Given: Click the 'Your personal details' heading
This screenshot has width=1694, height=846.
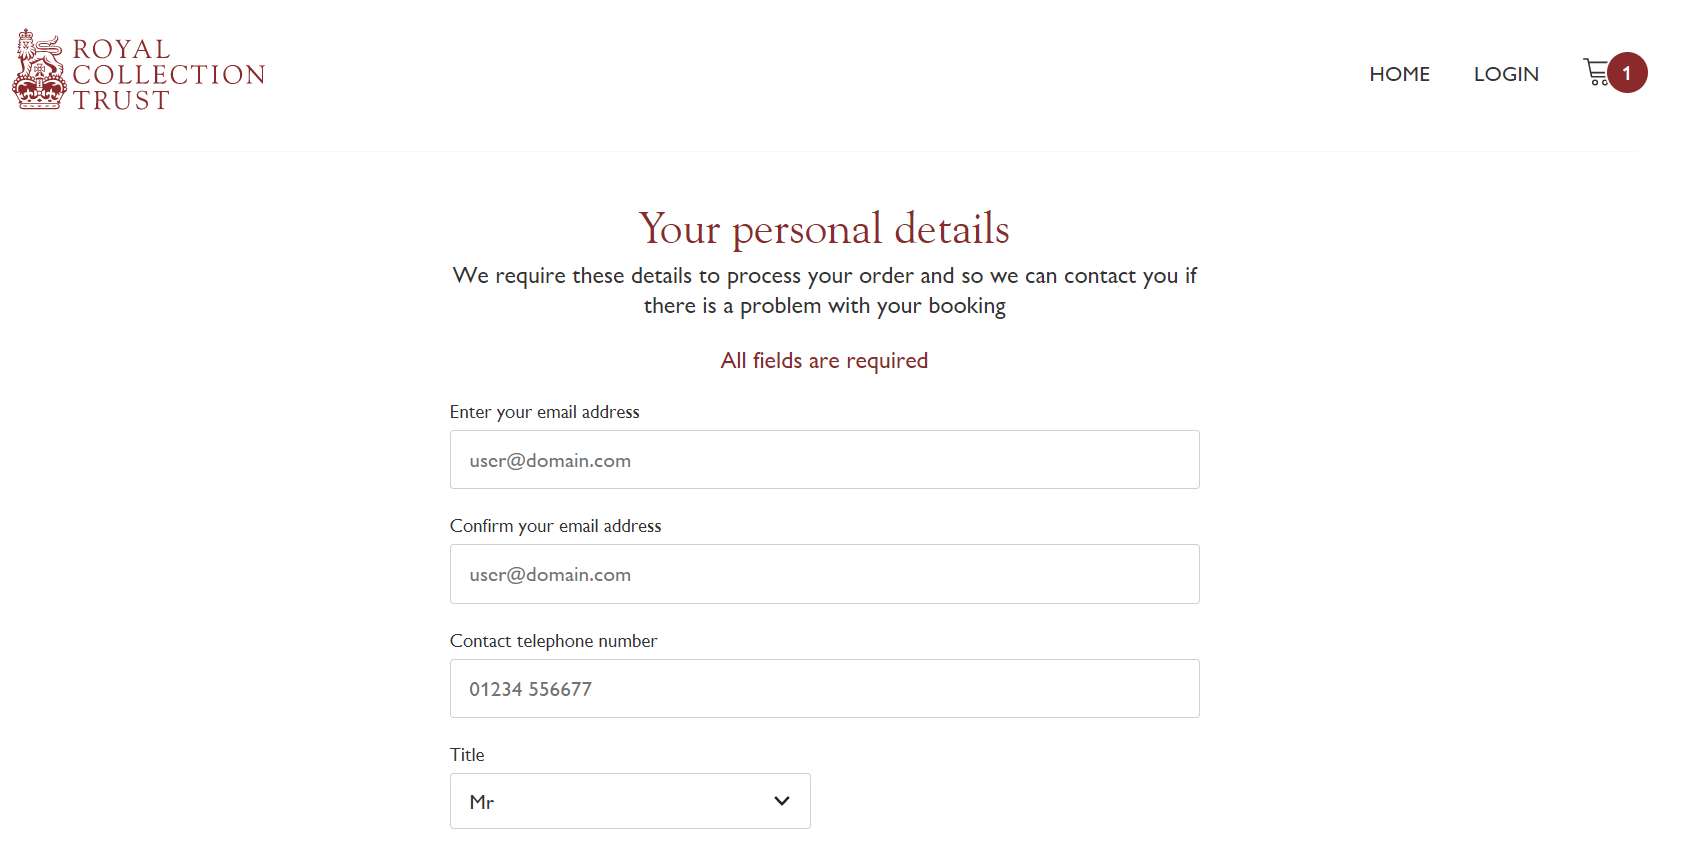Looking at the screenshot, I should click(x=824, y=229).
